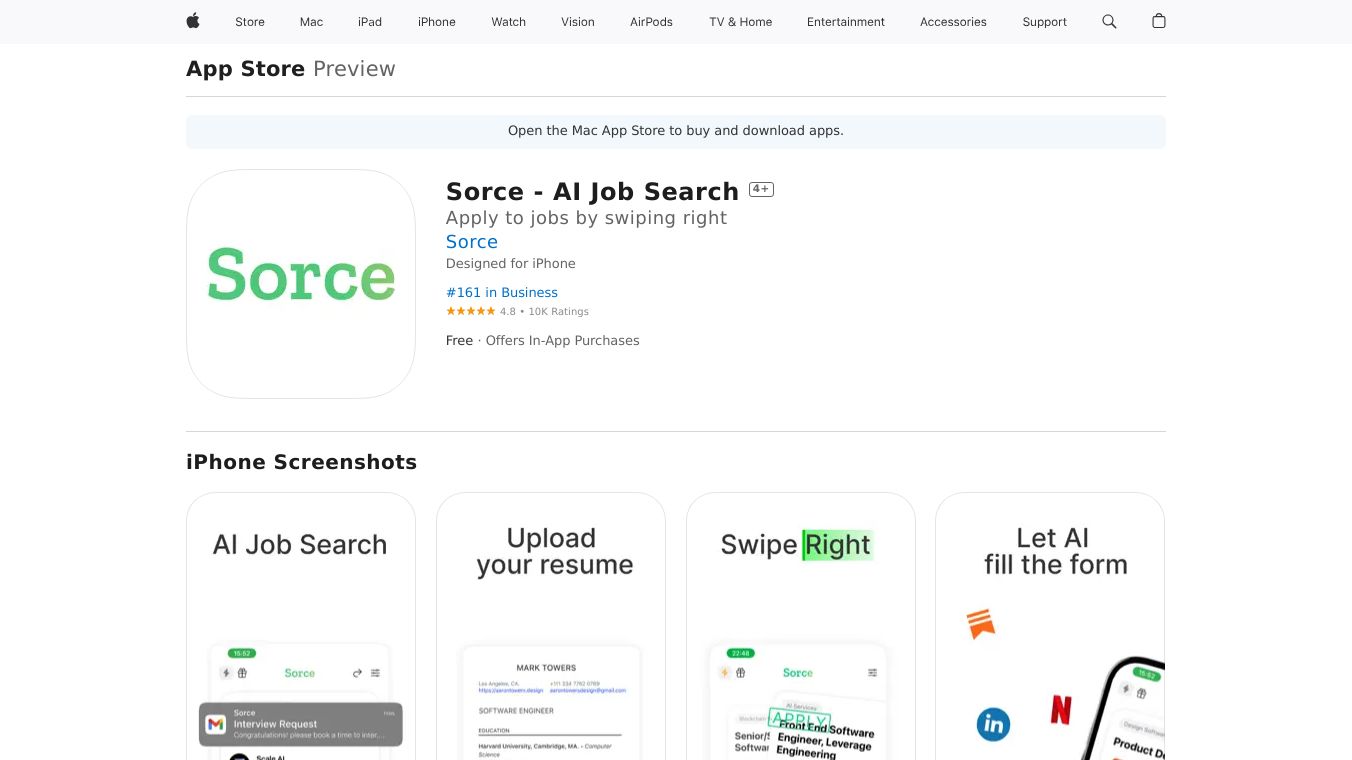Click the five-star rating icons

pyautogui.click(x=470, y=311)
